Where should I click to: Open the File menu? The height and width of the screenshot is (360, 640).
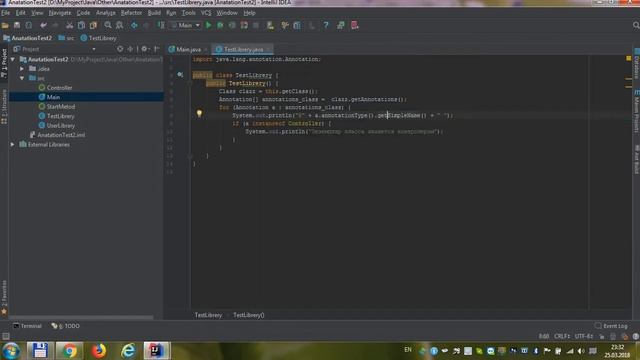pyautogui.click(x=6, y=13)
